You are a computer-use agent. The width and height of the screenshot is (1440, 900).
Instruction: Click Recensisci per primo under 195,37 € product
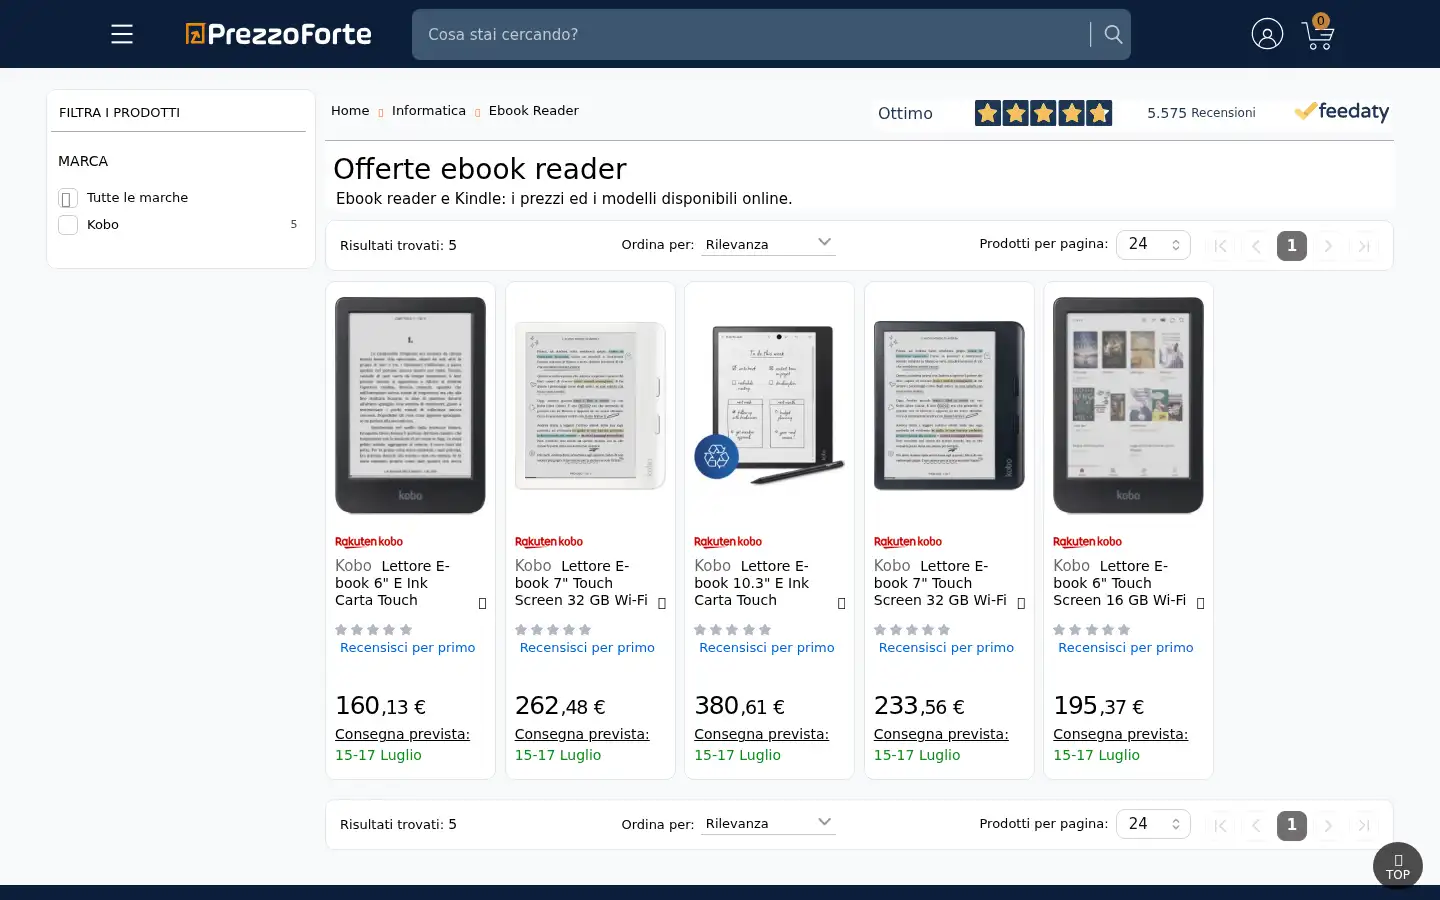point(1126,648)
